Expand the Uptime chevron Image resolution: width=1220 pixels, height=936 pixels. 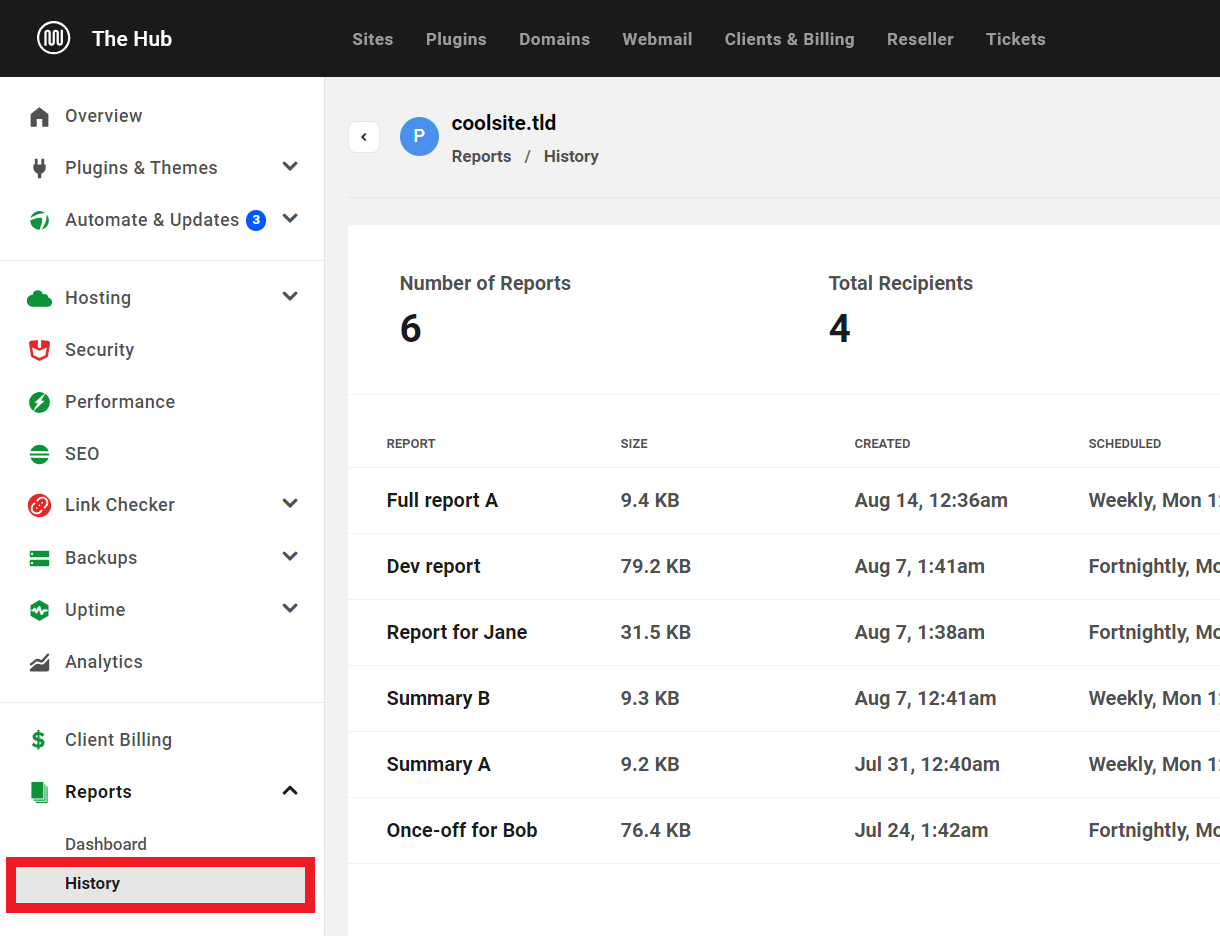point(290,609)
